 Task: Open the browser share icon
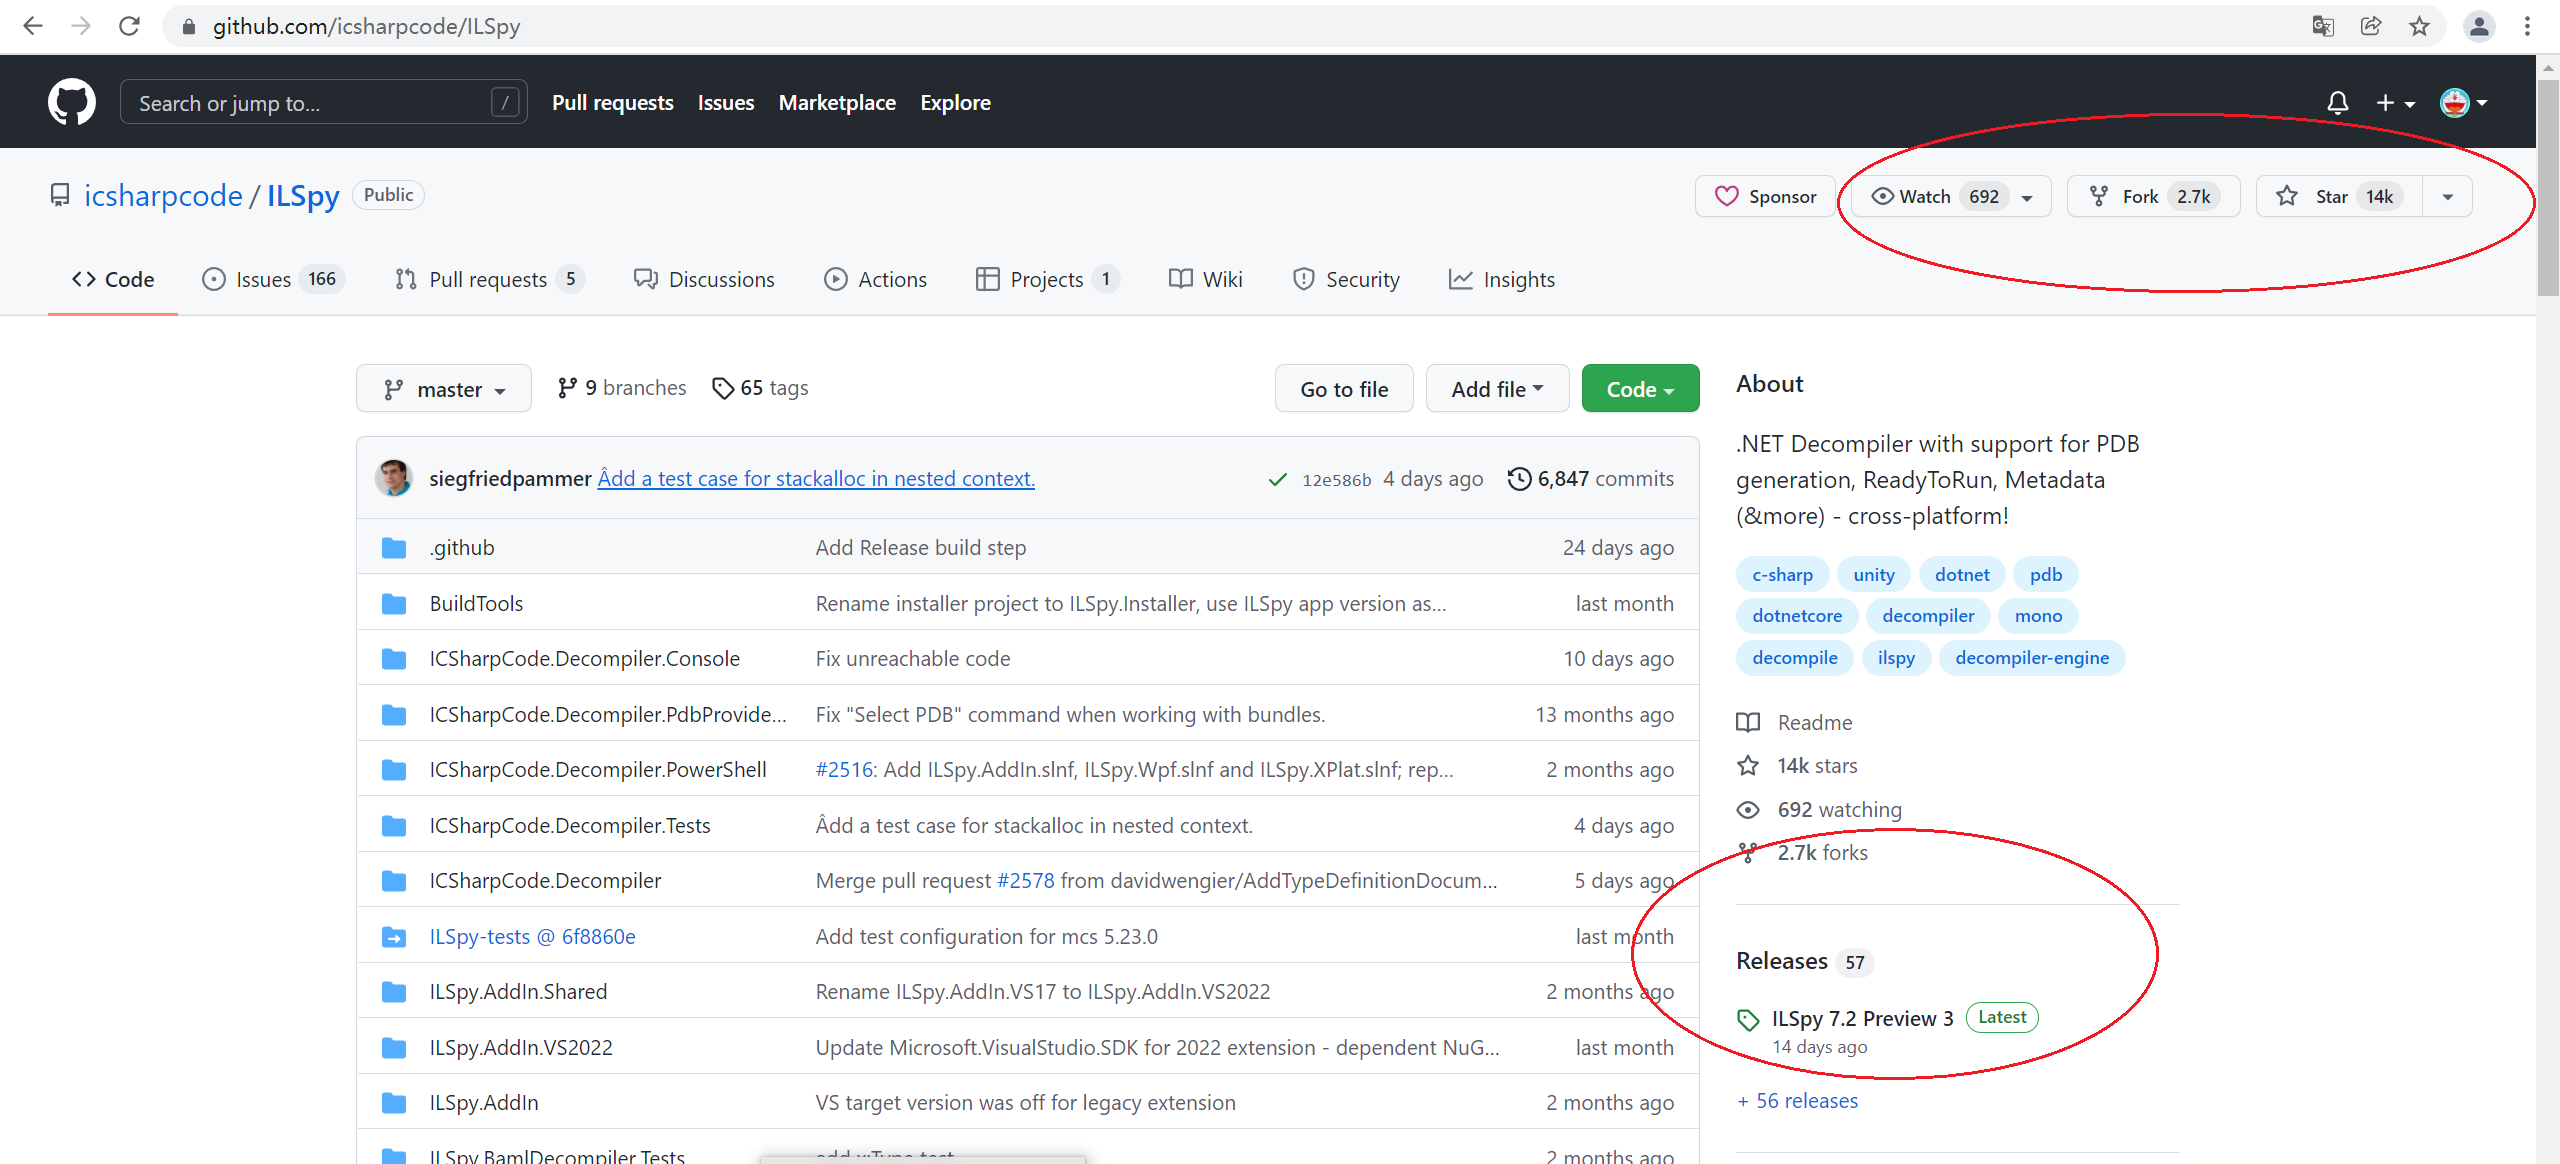click(2371, 26)
